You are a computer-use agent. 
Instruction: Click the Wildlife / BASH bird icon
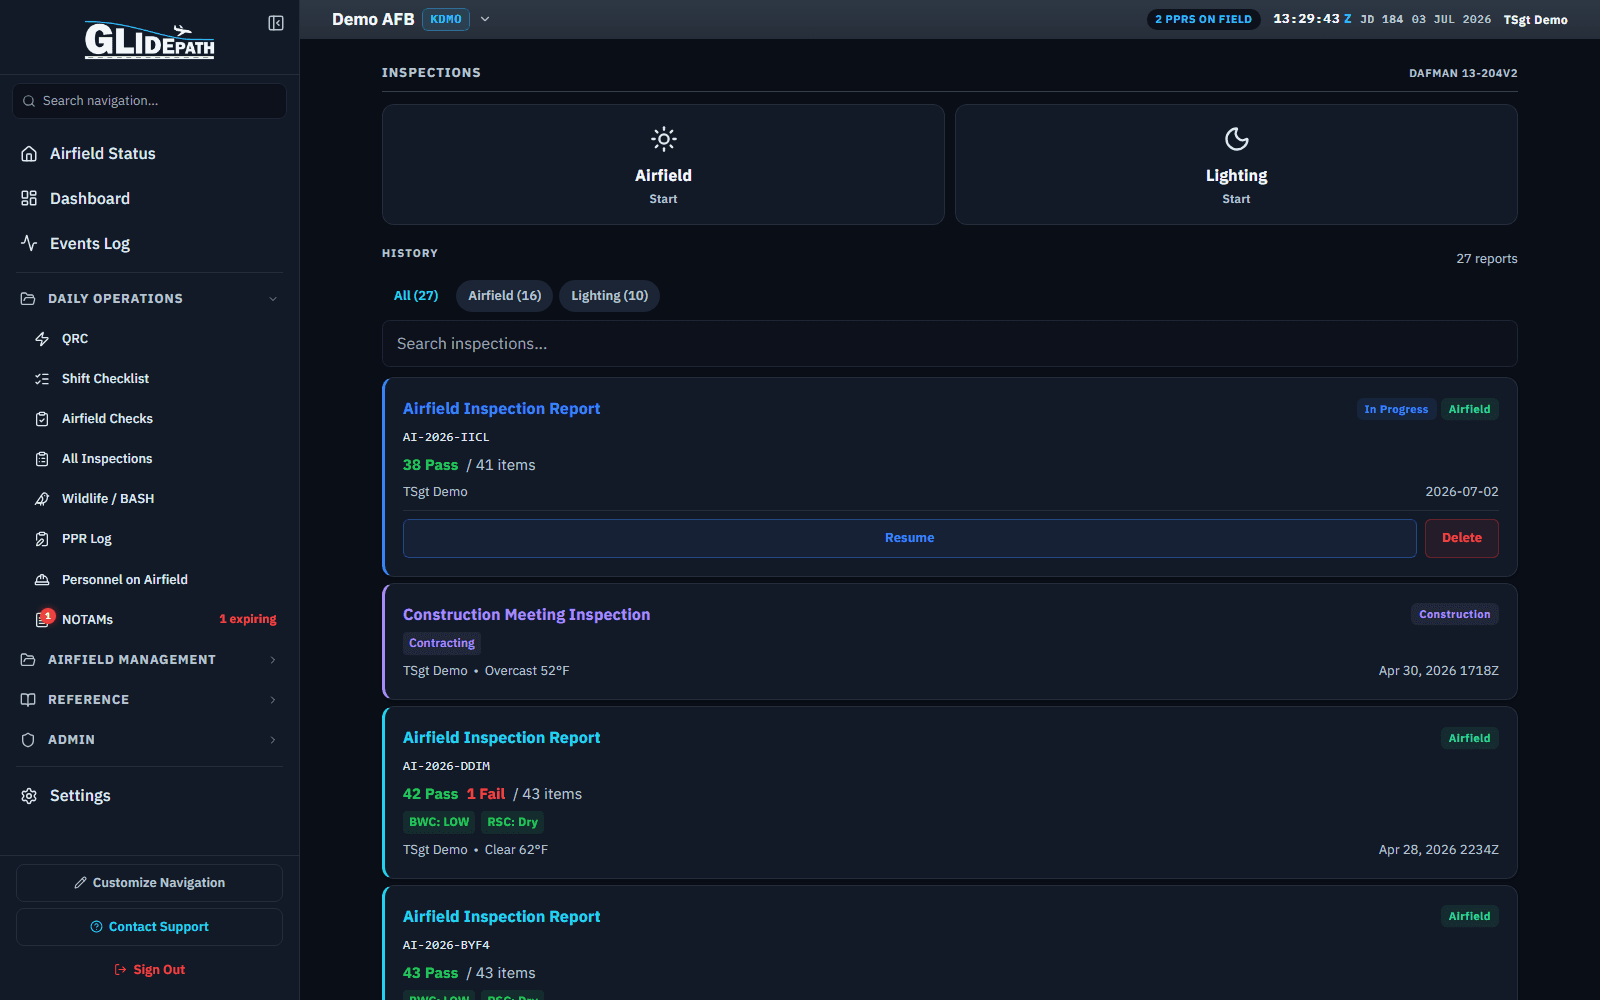pyautogui.click(x=42, y=499)
